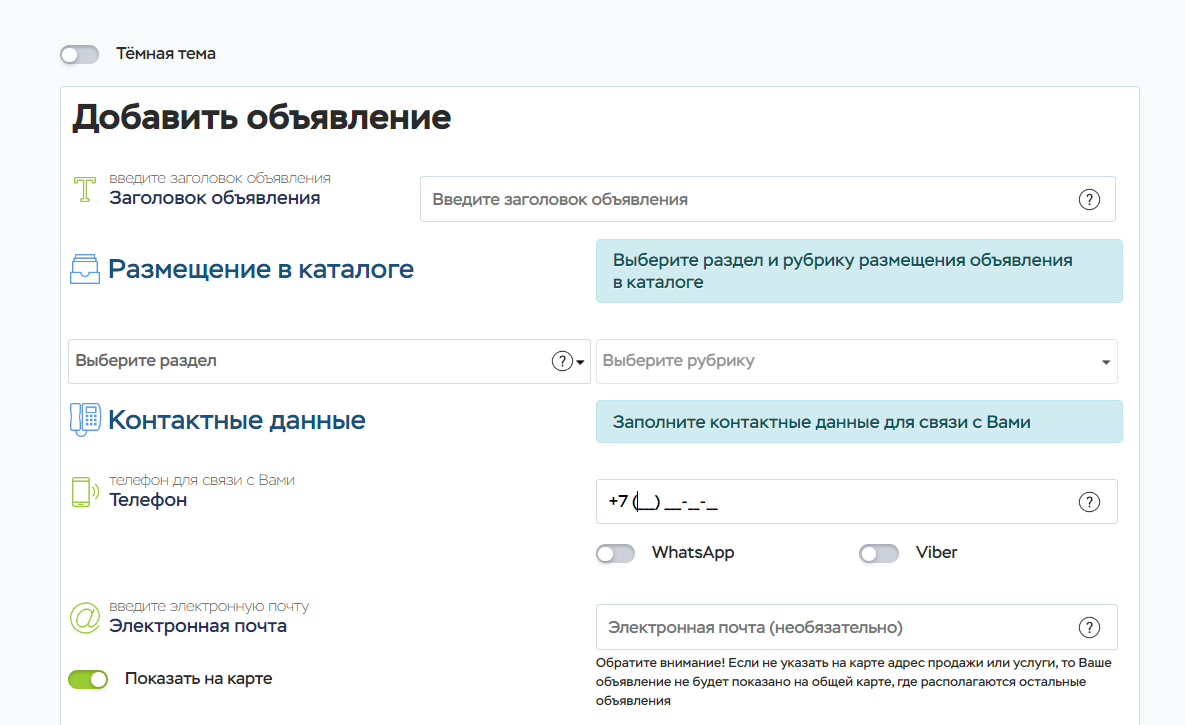Click the help icon in phone field

(1089, 502)
